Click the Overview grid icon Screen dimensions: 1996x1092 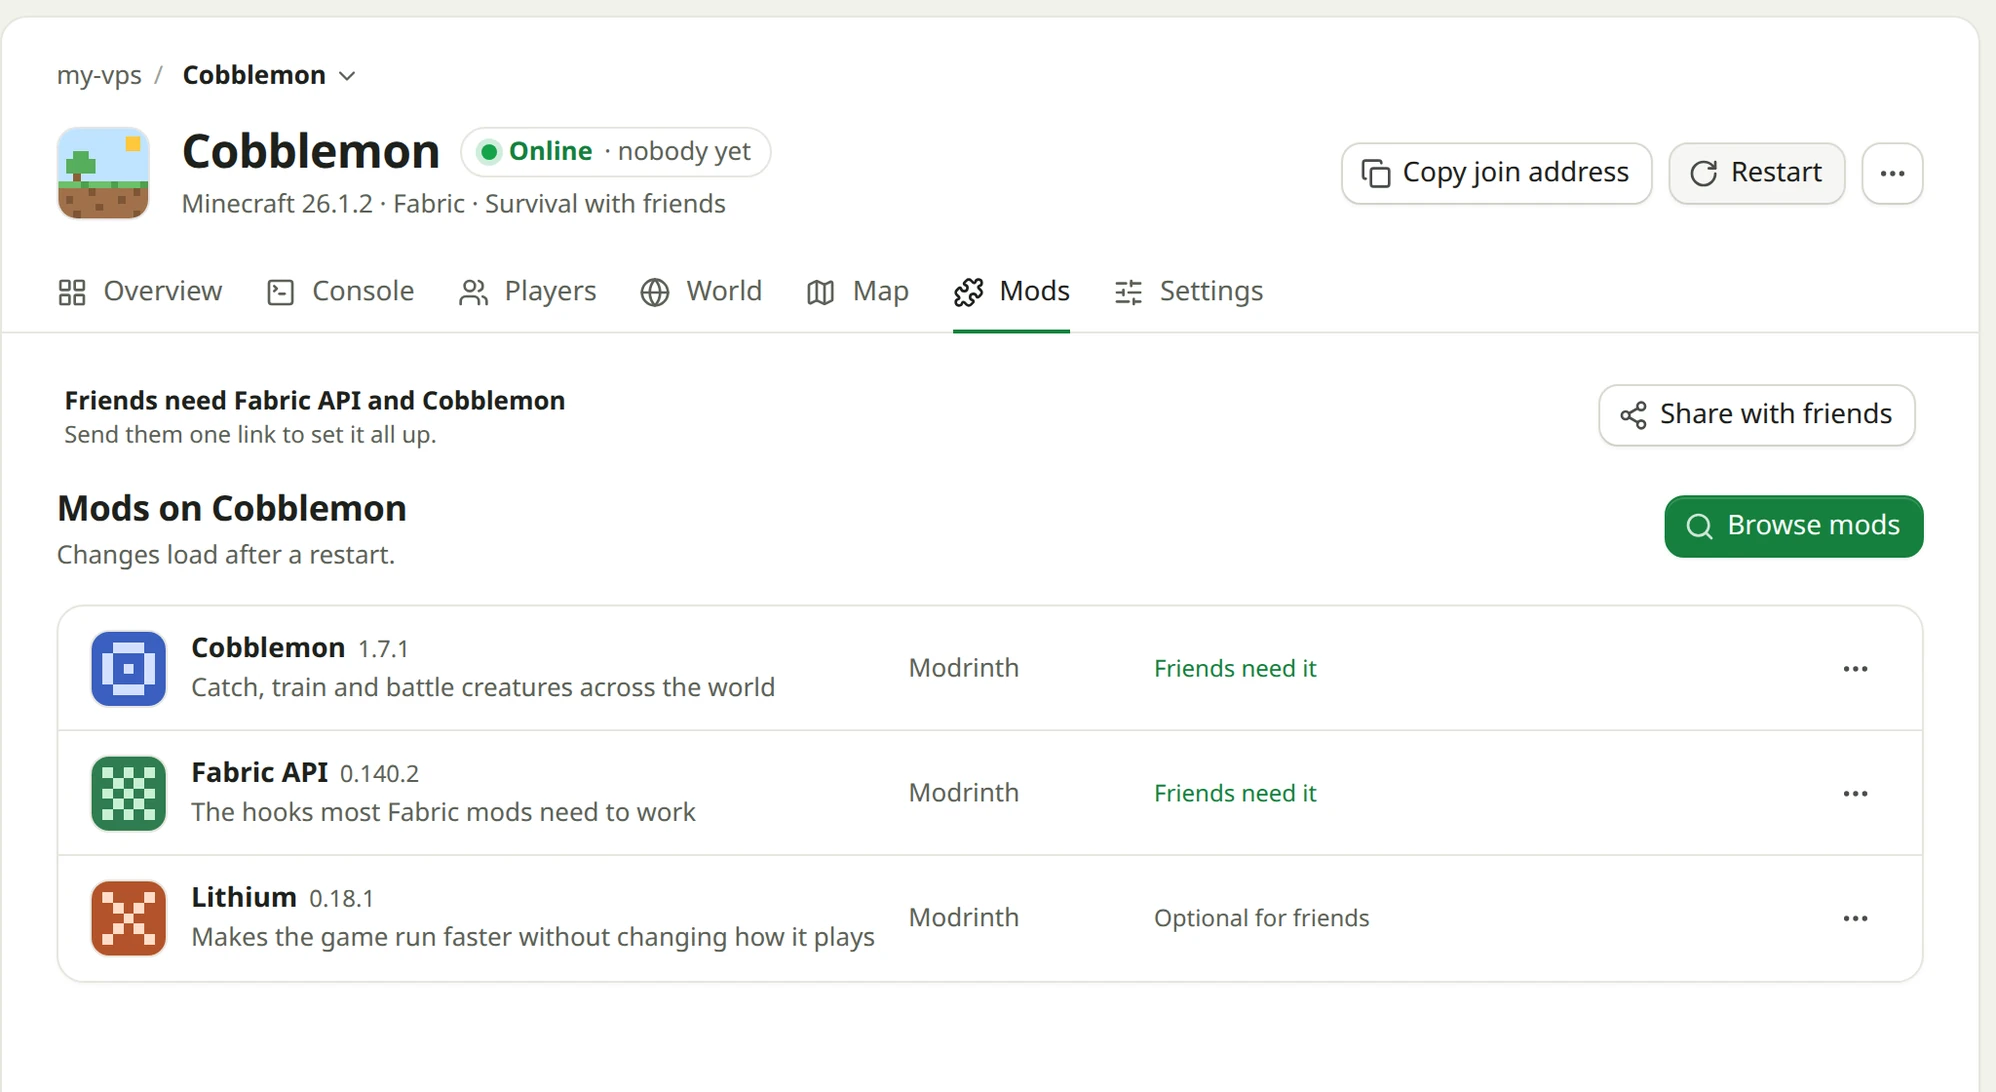(72, 292)
